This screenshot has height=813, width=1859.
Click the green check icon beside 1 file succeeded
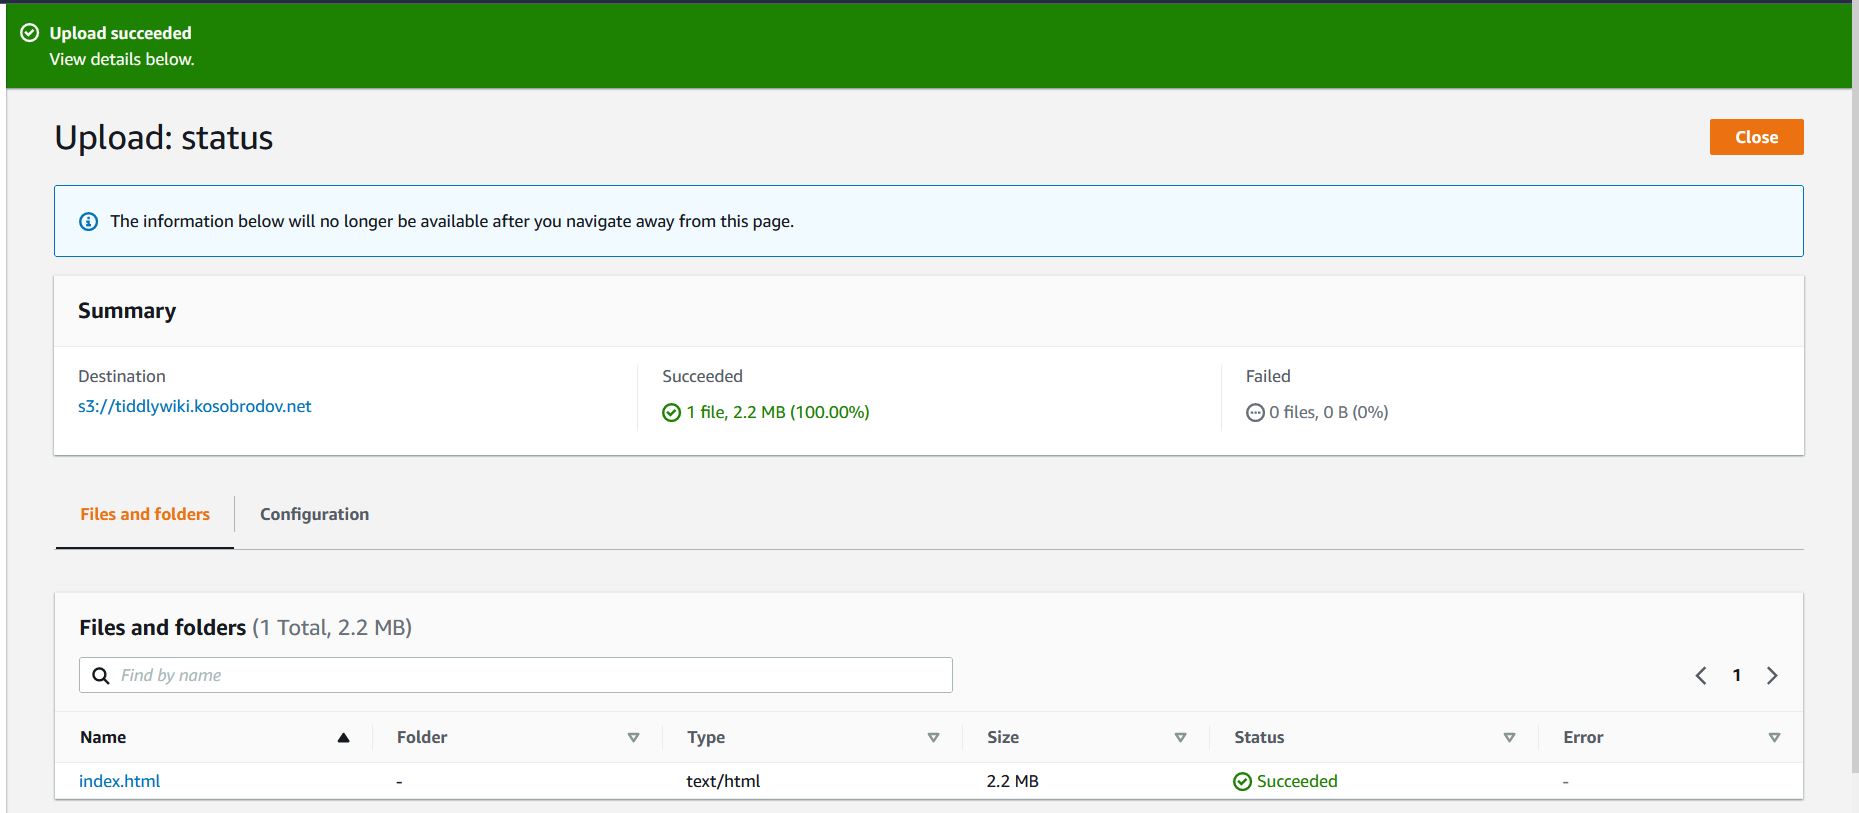point(671,413)
